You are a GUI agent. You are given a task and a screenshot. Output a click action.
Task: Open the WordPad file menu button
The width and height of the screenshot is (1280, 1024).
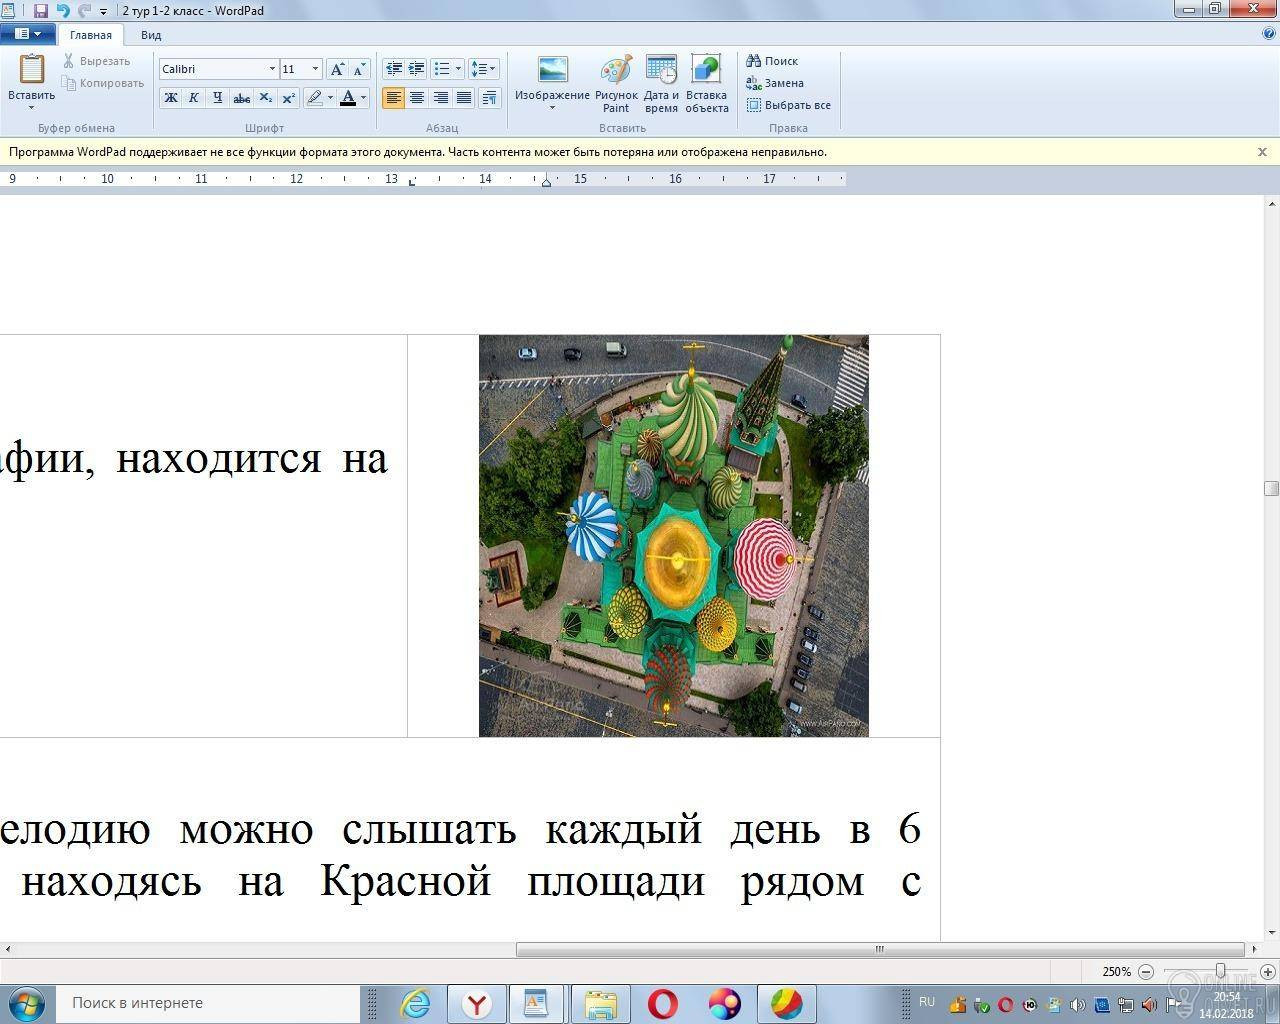point(27,34)
